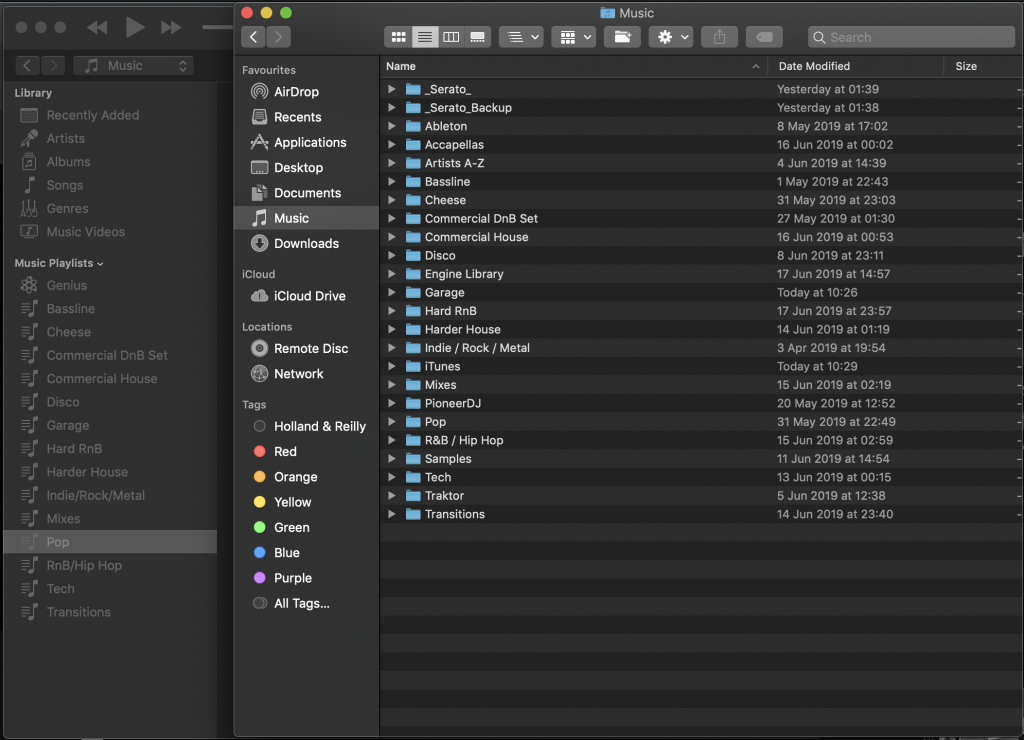Select the List view toggle

[x=424, y=36]
